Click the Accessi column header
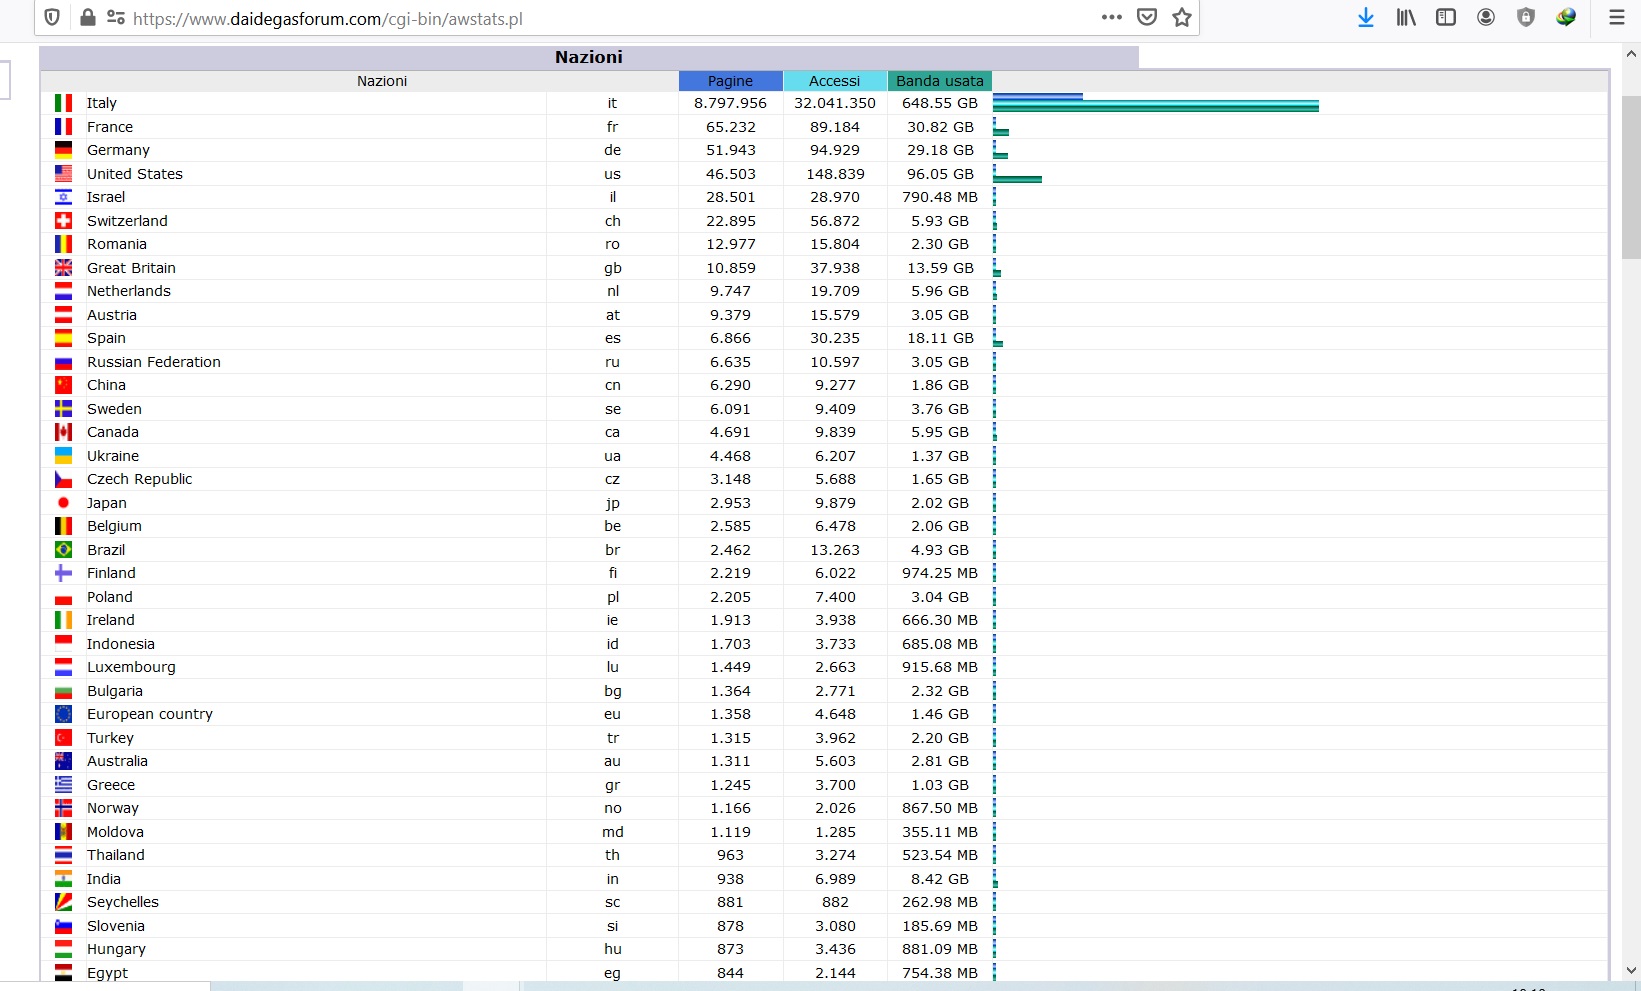This screenshot has width=1641, height=991. [x=834, y=81]
